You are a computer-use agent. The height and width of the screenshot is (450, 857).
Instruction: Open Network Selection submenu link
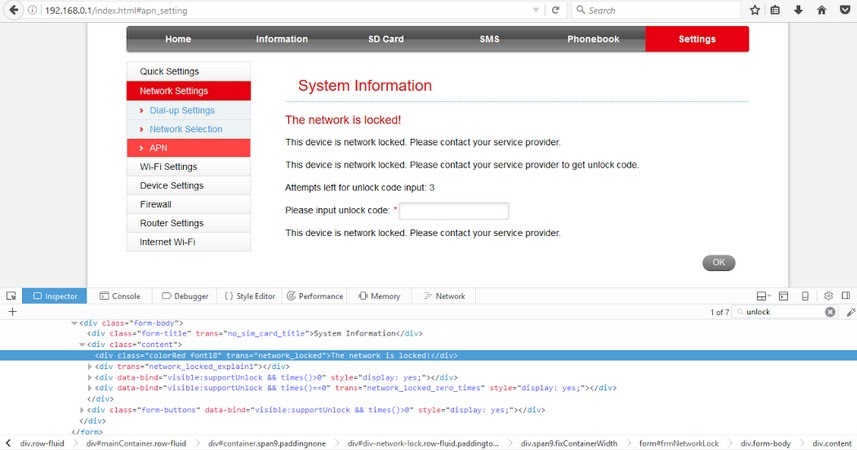coord(186,129)
